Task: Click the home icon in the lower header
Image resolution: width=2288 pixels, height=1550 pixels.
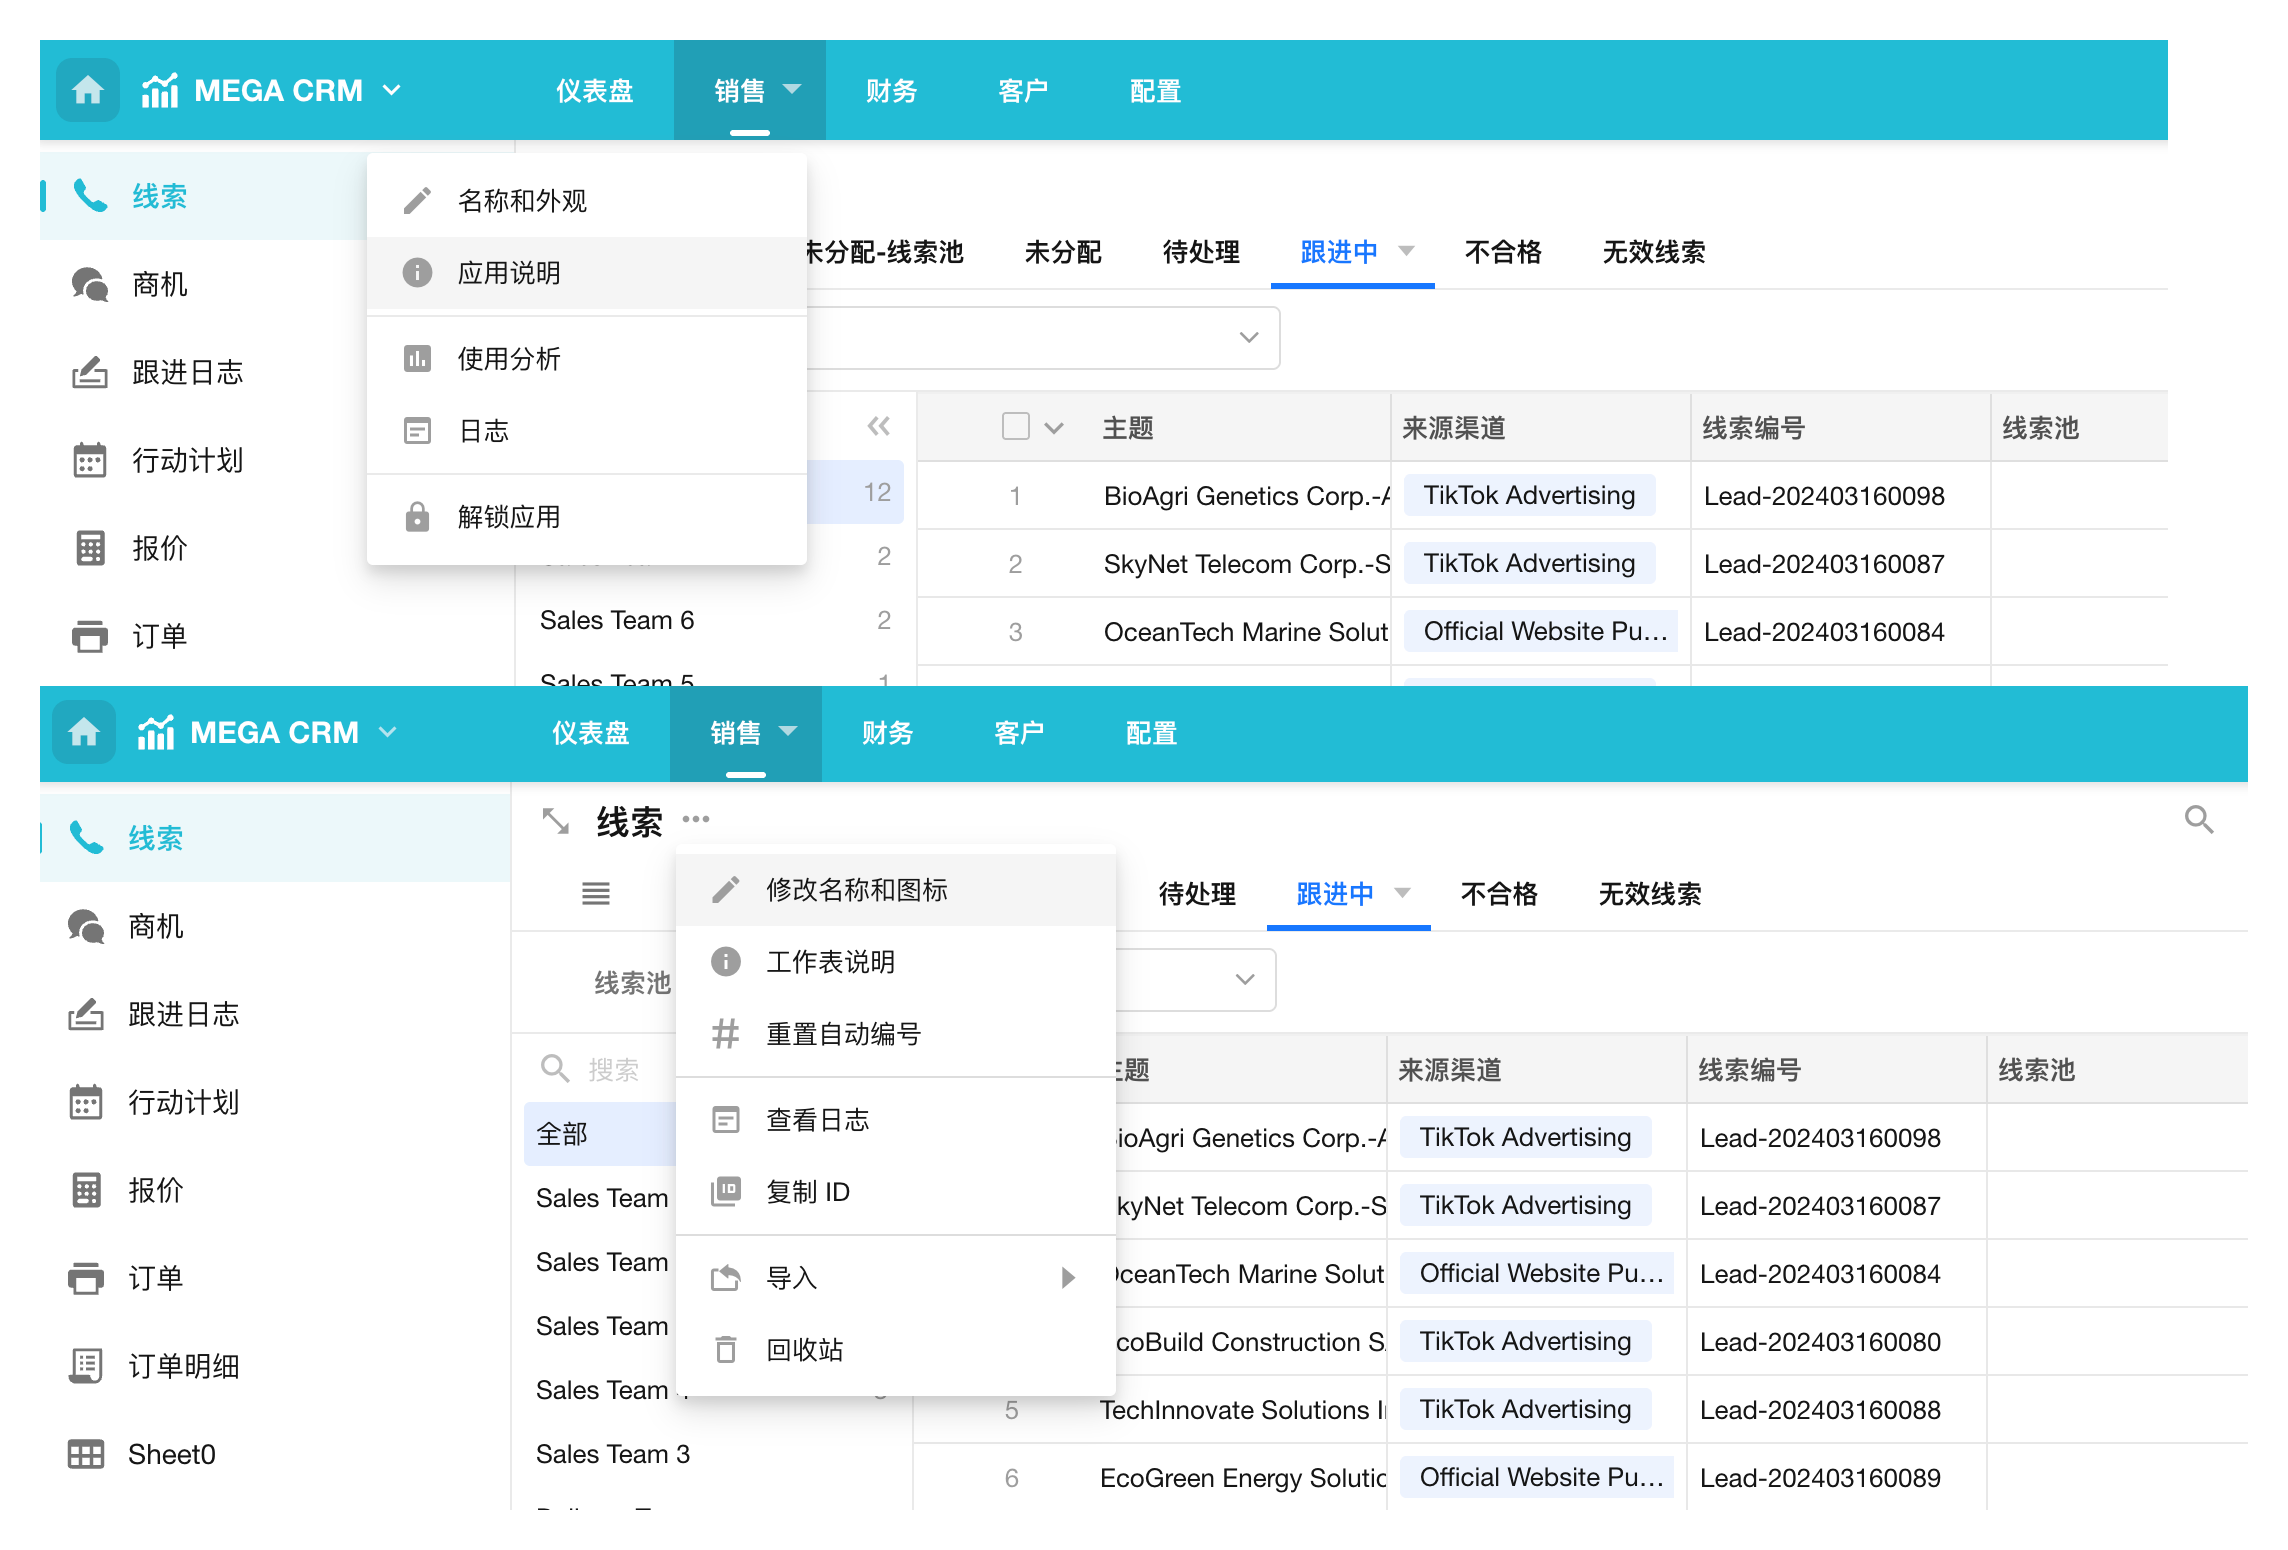Action: click(x=84, y=732)
